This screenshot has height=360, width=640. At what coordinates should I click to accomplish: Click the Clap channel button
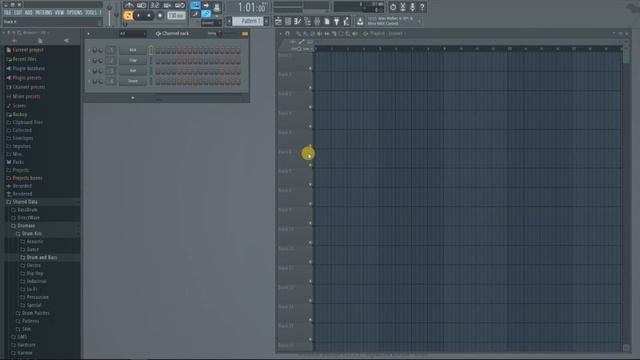coord(133,60)
